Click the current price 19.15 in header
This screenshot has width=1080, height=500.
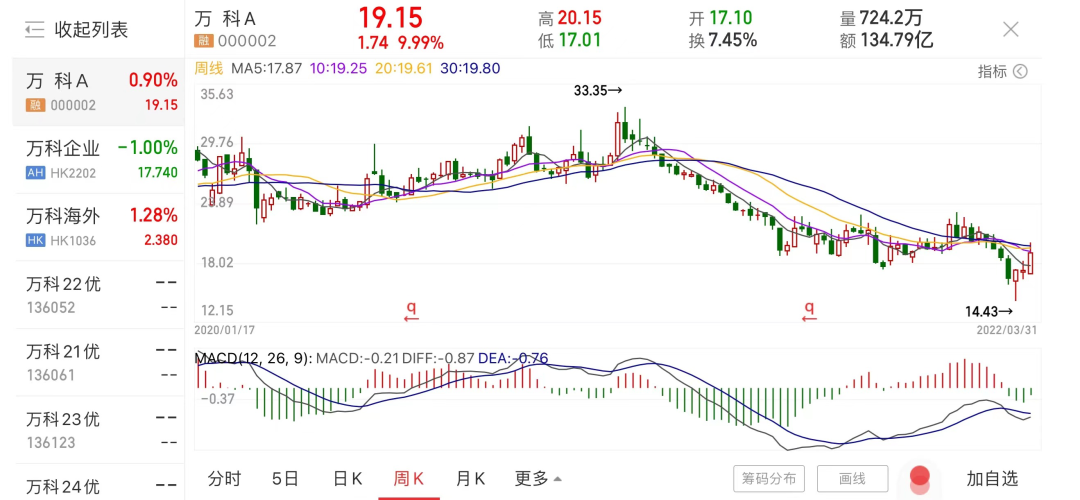pyautogui.click(x=391, y=18)
